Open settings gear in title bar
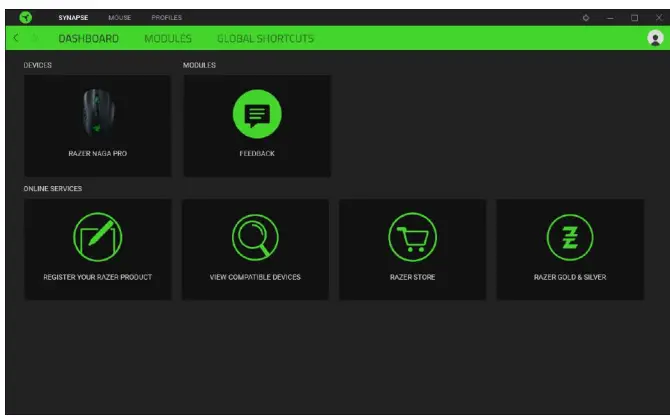Image resolution: width=670 pixels, height=419 pixels. pos(586,18)
